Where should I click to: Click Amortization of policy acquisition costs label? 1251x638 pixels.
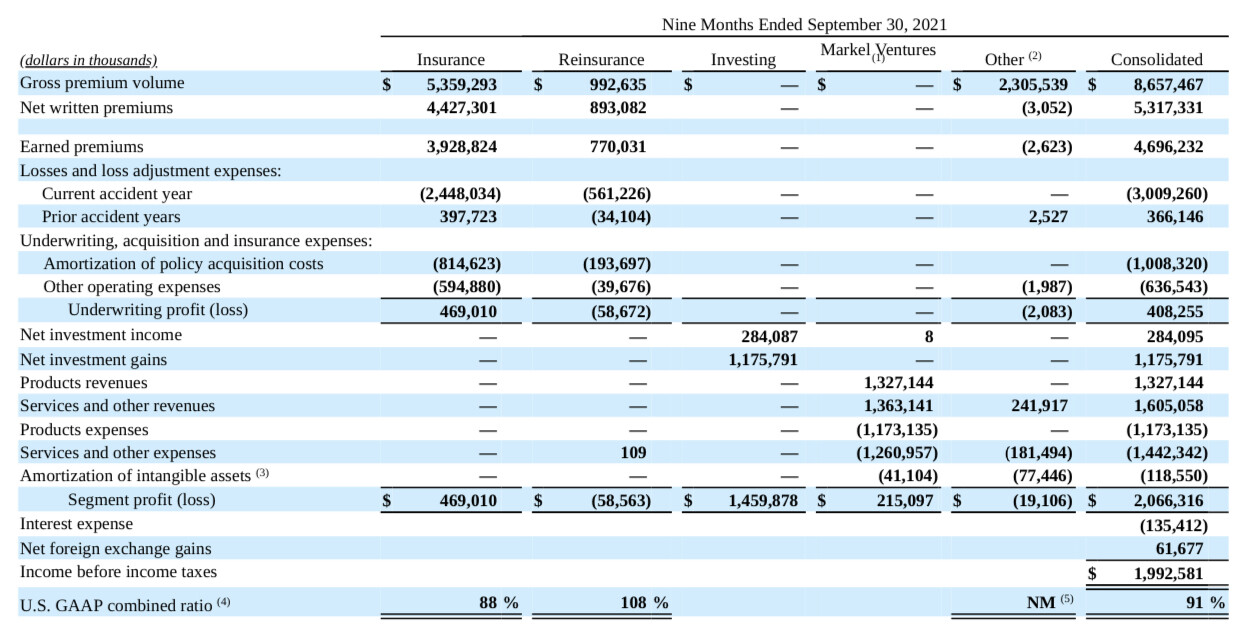coord(184,263)
